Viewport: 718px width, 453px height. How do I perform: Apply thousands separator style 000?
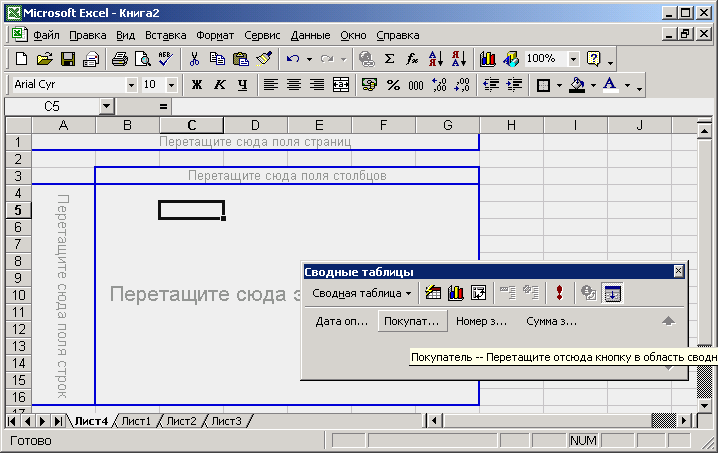click(416, 85)
